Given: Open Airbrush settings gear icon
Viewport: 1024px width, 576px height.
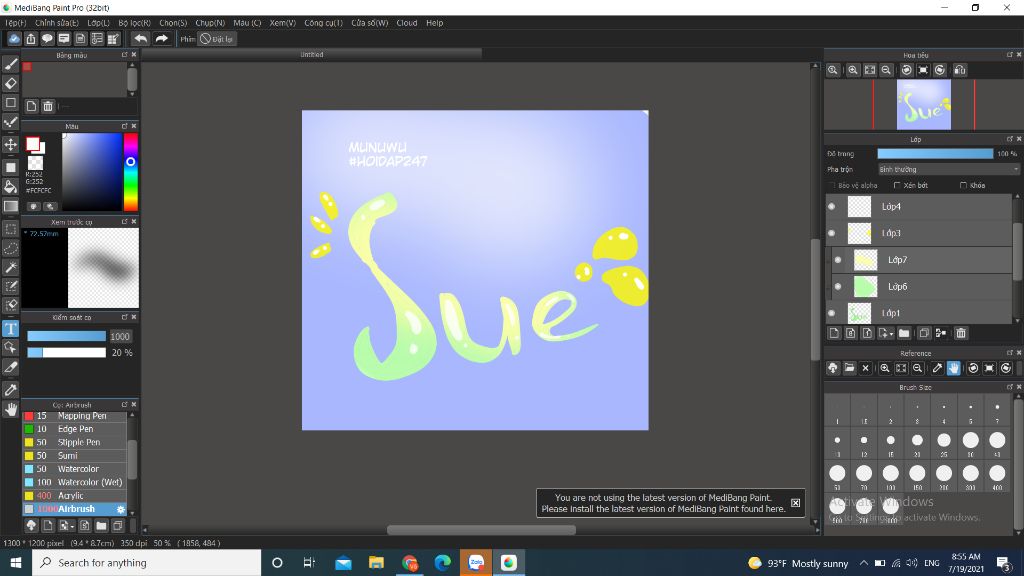Looking at the screenshot, I should click(121, 509).
